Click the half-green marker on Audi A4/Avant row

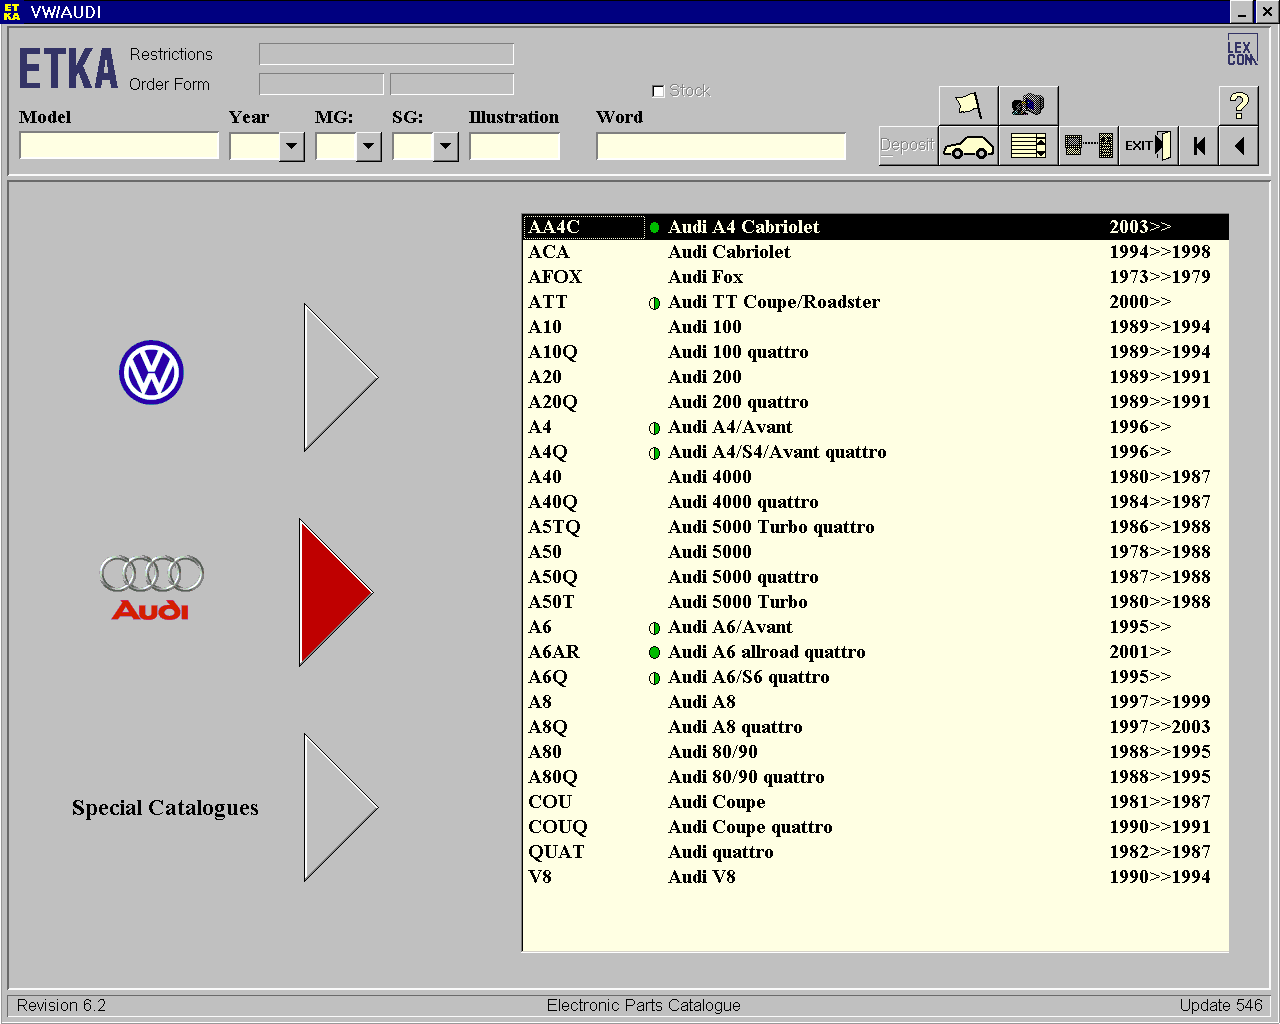point(655,428)
